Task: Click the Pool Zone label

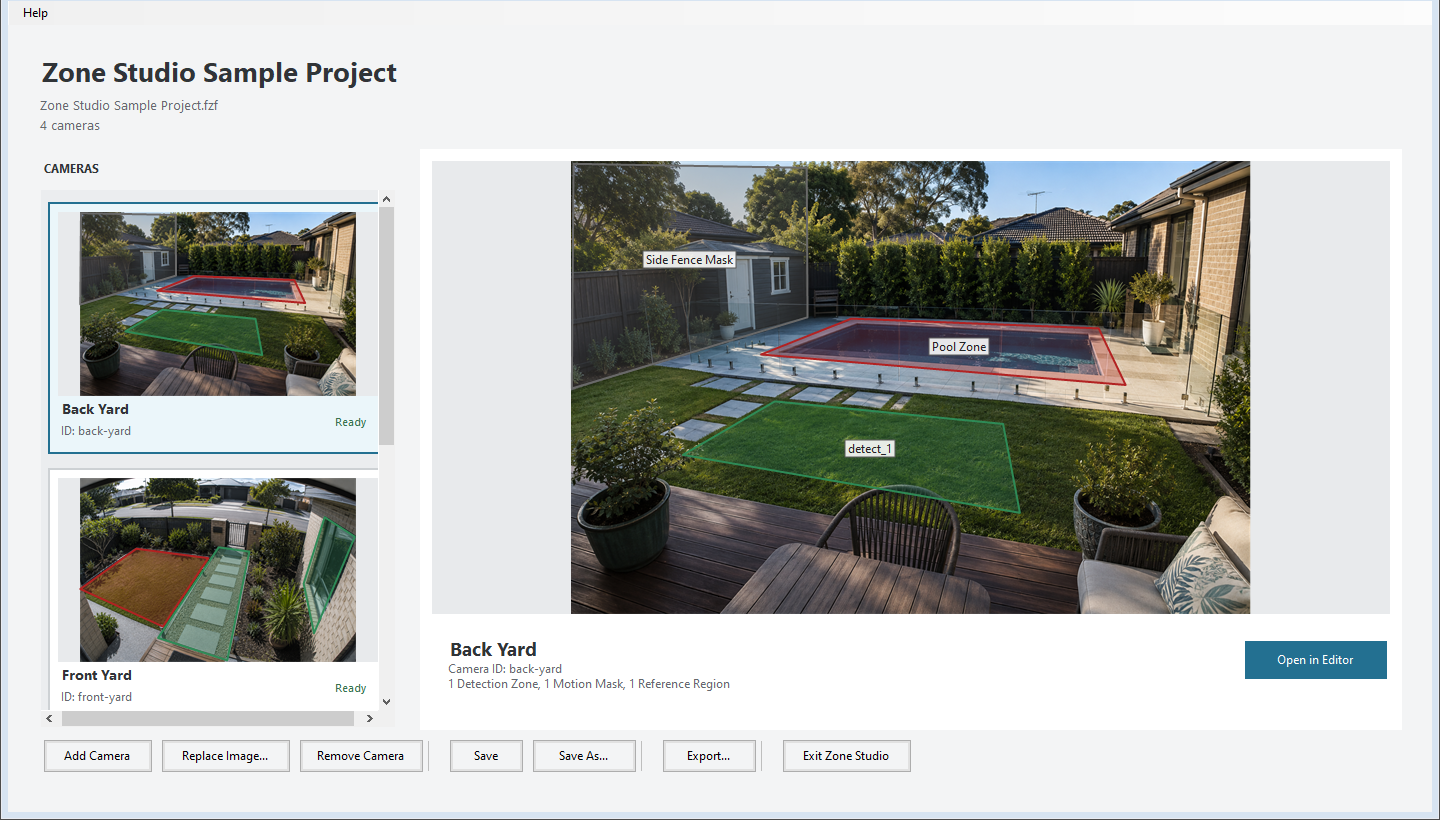Action: pos(959,347)
